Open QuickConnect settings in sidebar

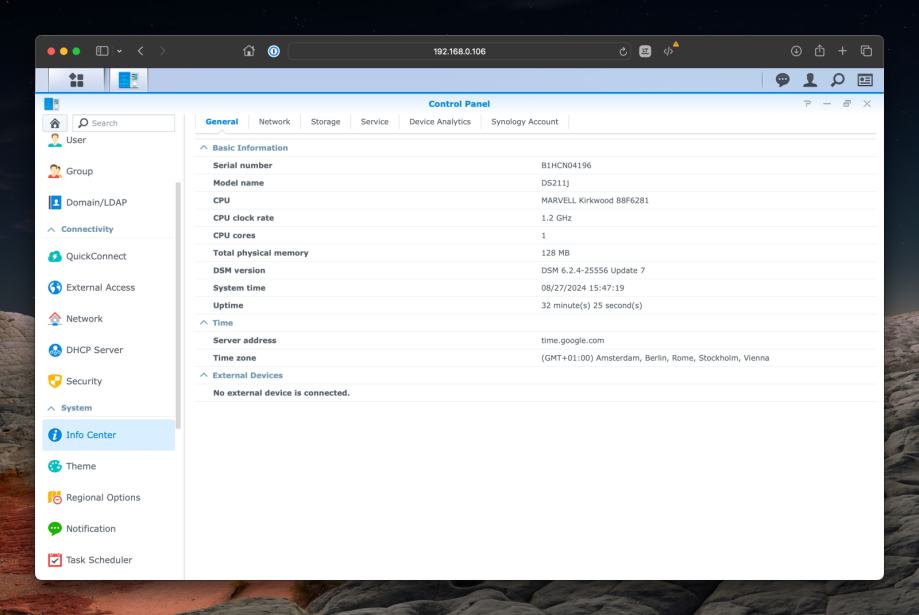click(x=96, y=256)
